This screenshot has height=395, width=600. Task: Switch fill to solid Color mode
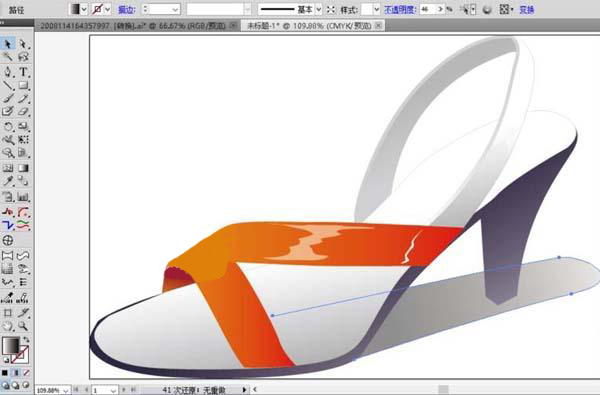(x=5, y=372)
